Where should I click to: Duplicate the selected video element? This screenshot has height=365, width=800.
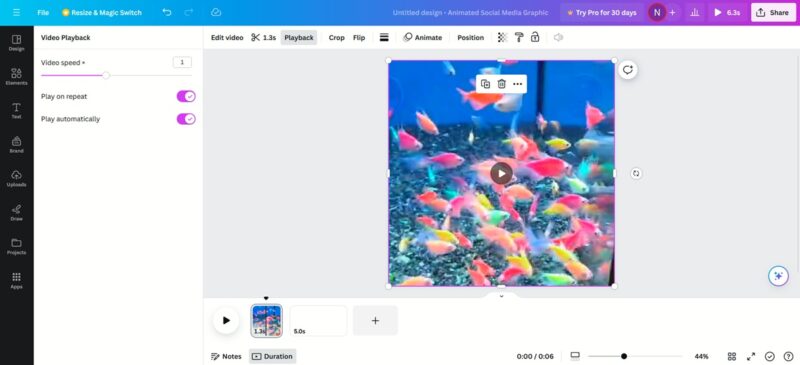[x=485, y=84]
